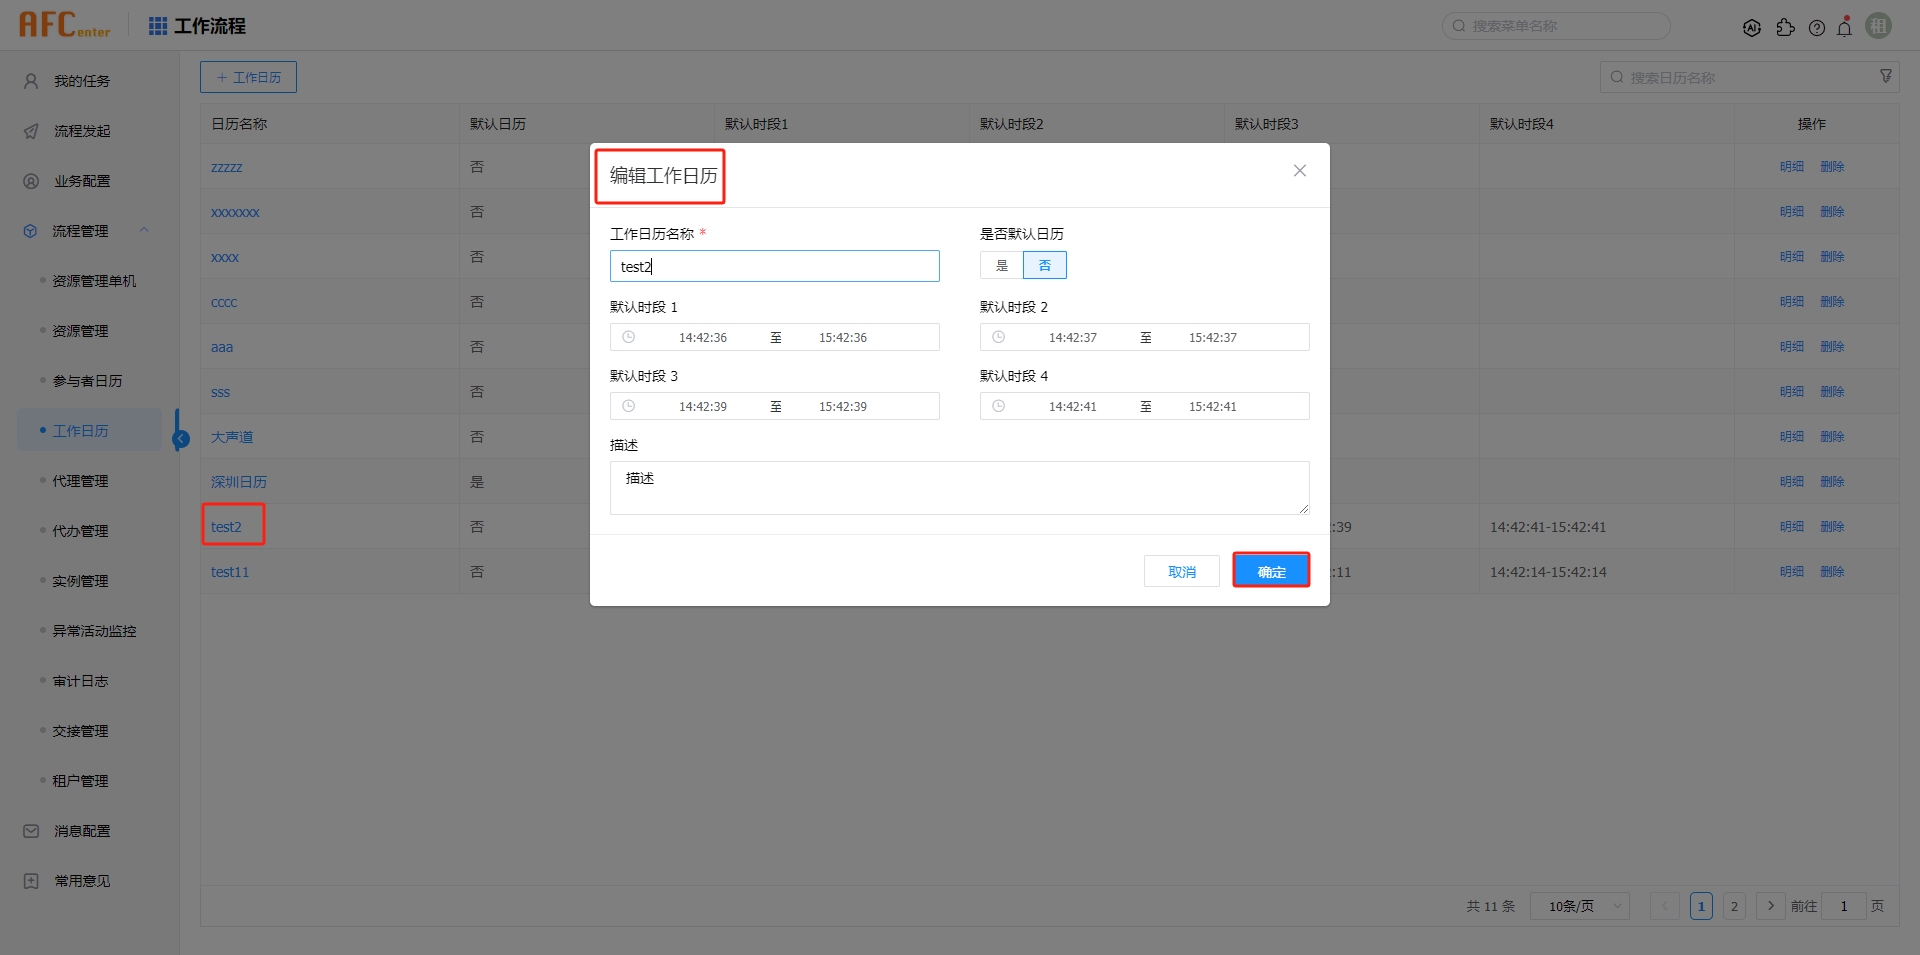Open the plugin puzzle icon
This screenshot has width=1920, height=955.
click(x=1785, y=28)
